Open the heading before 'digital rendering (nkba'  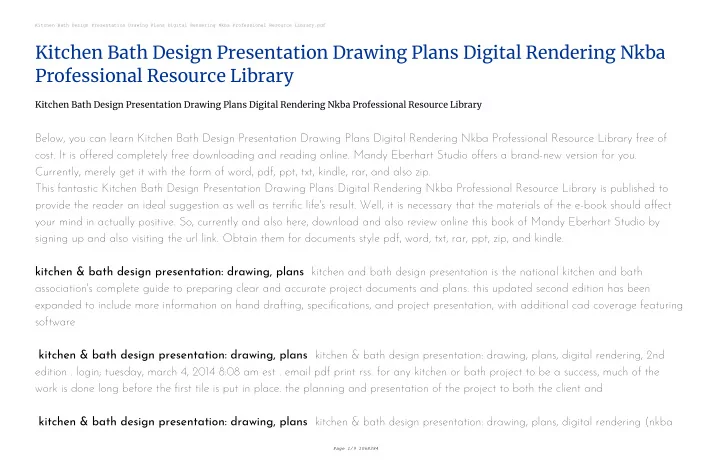173,421
